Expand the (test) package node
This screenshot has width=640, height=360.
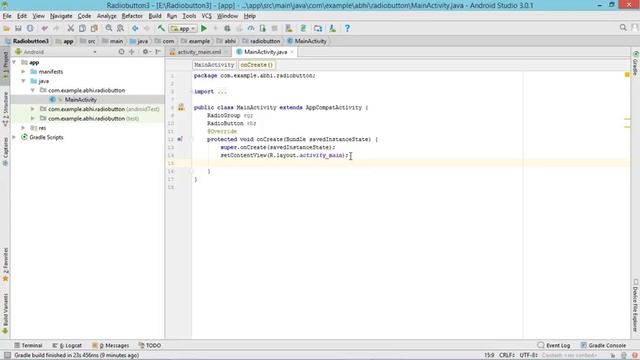coord(33,118)
